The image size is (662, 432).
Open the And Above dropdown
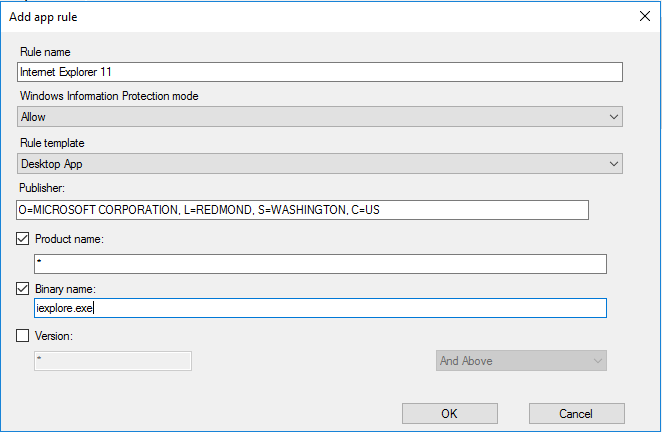coord(521,361)
